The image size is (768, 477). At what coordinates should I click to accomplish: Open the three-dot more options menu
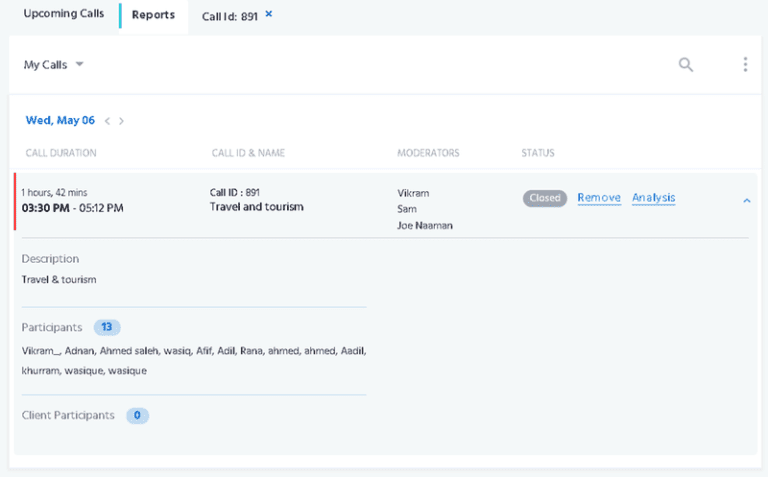click(x=745, y=65)
